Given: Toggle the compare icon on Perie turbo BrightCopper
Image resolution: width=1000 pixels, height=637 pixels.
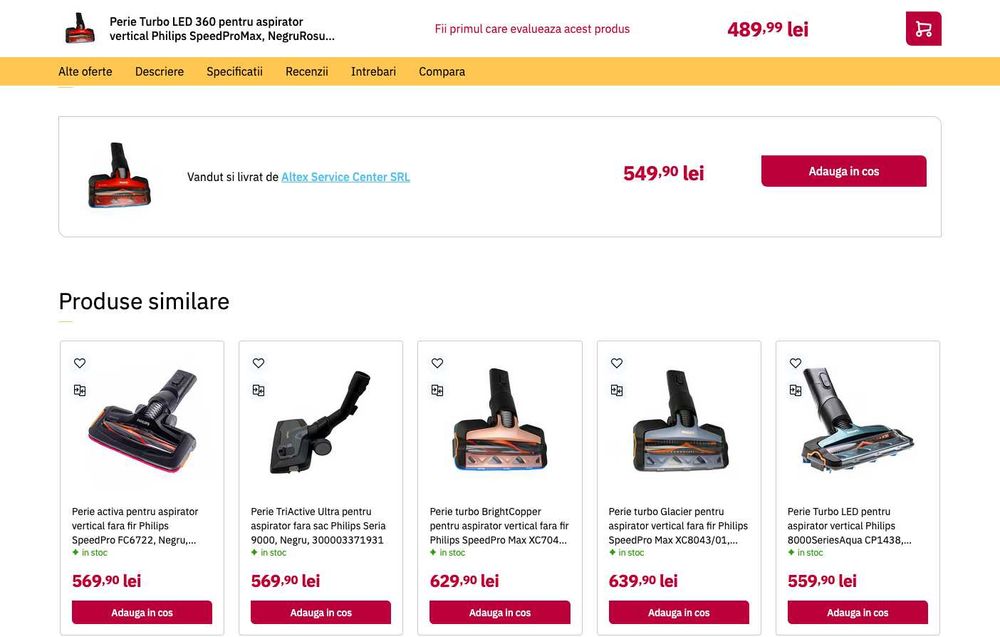Looking at the screenshot, I should (x=437, y=390).
